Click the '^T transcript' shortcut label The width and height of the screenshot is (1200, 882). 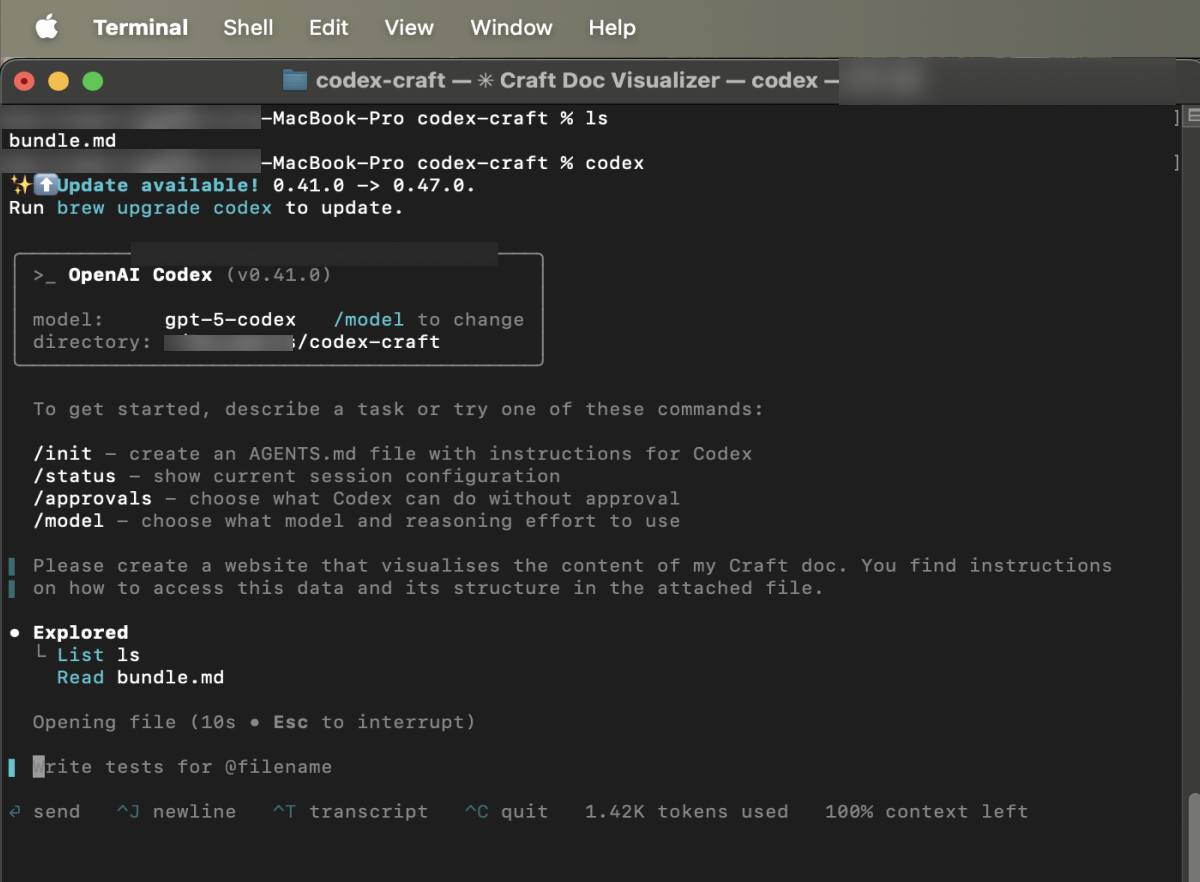pyautogui.click(x=350, y=811)
